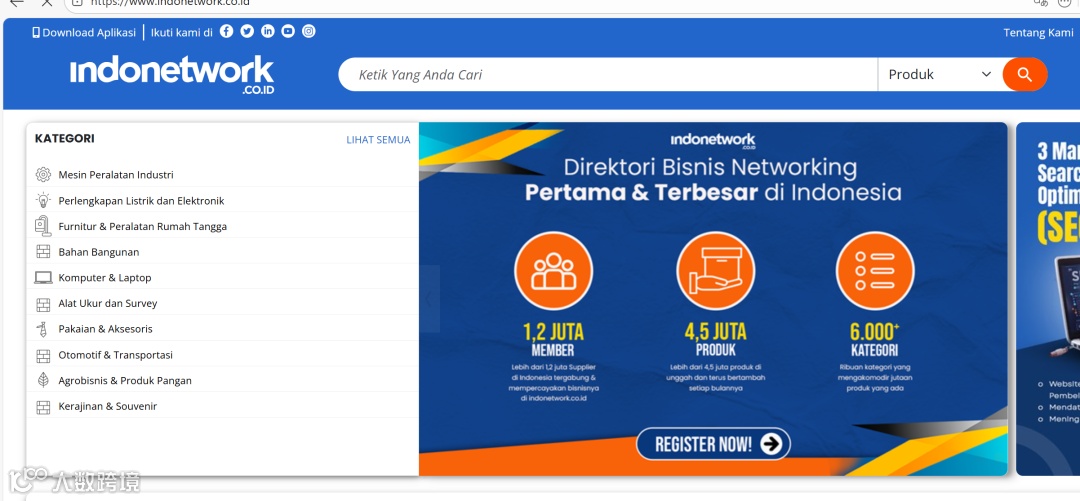Click the previous slide arrow on the banner
Screen dimensions: 1080x501
coord(430,299)
